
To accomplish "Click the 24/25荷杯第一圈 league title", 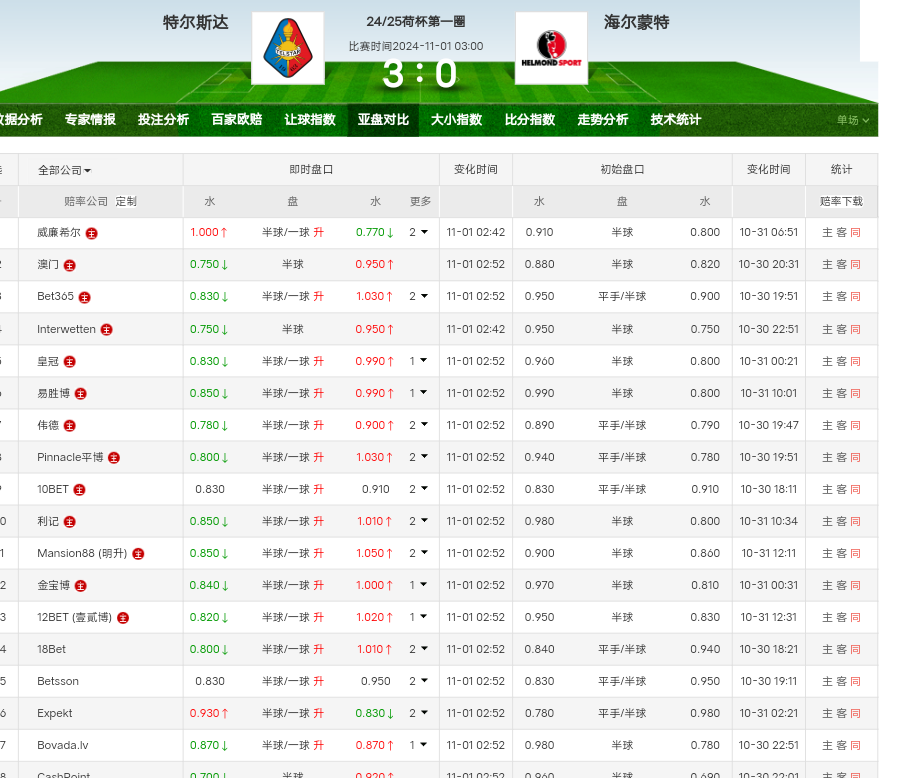I will [x=416, y=22].
